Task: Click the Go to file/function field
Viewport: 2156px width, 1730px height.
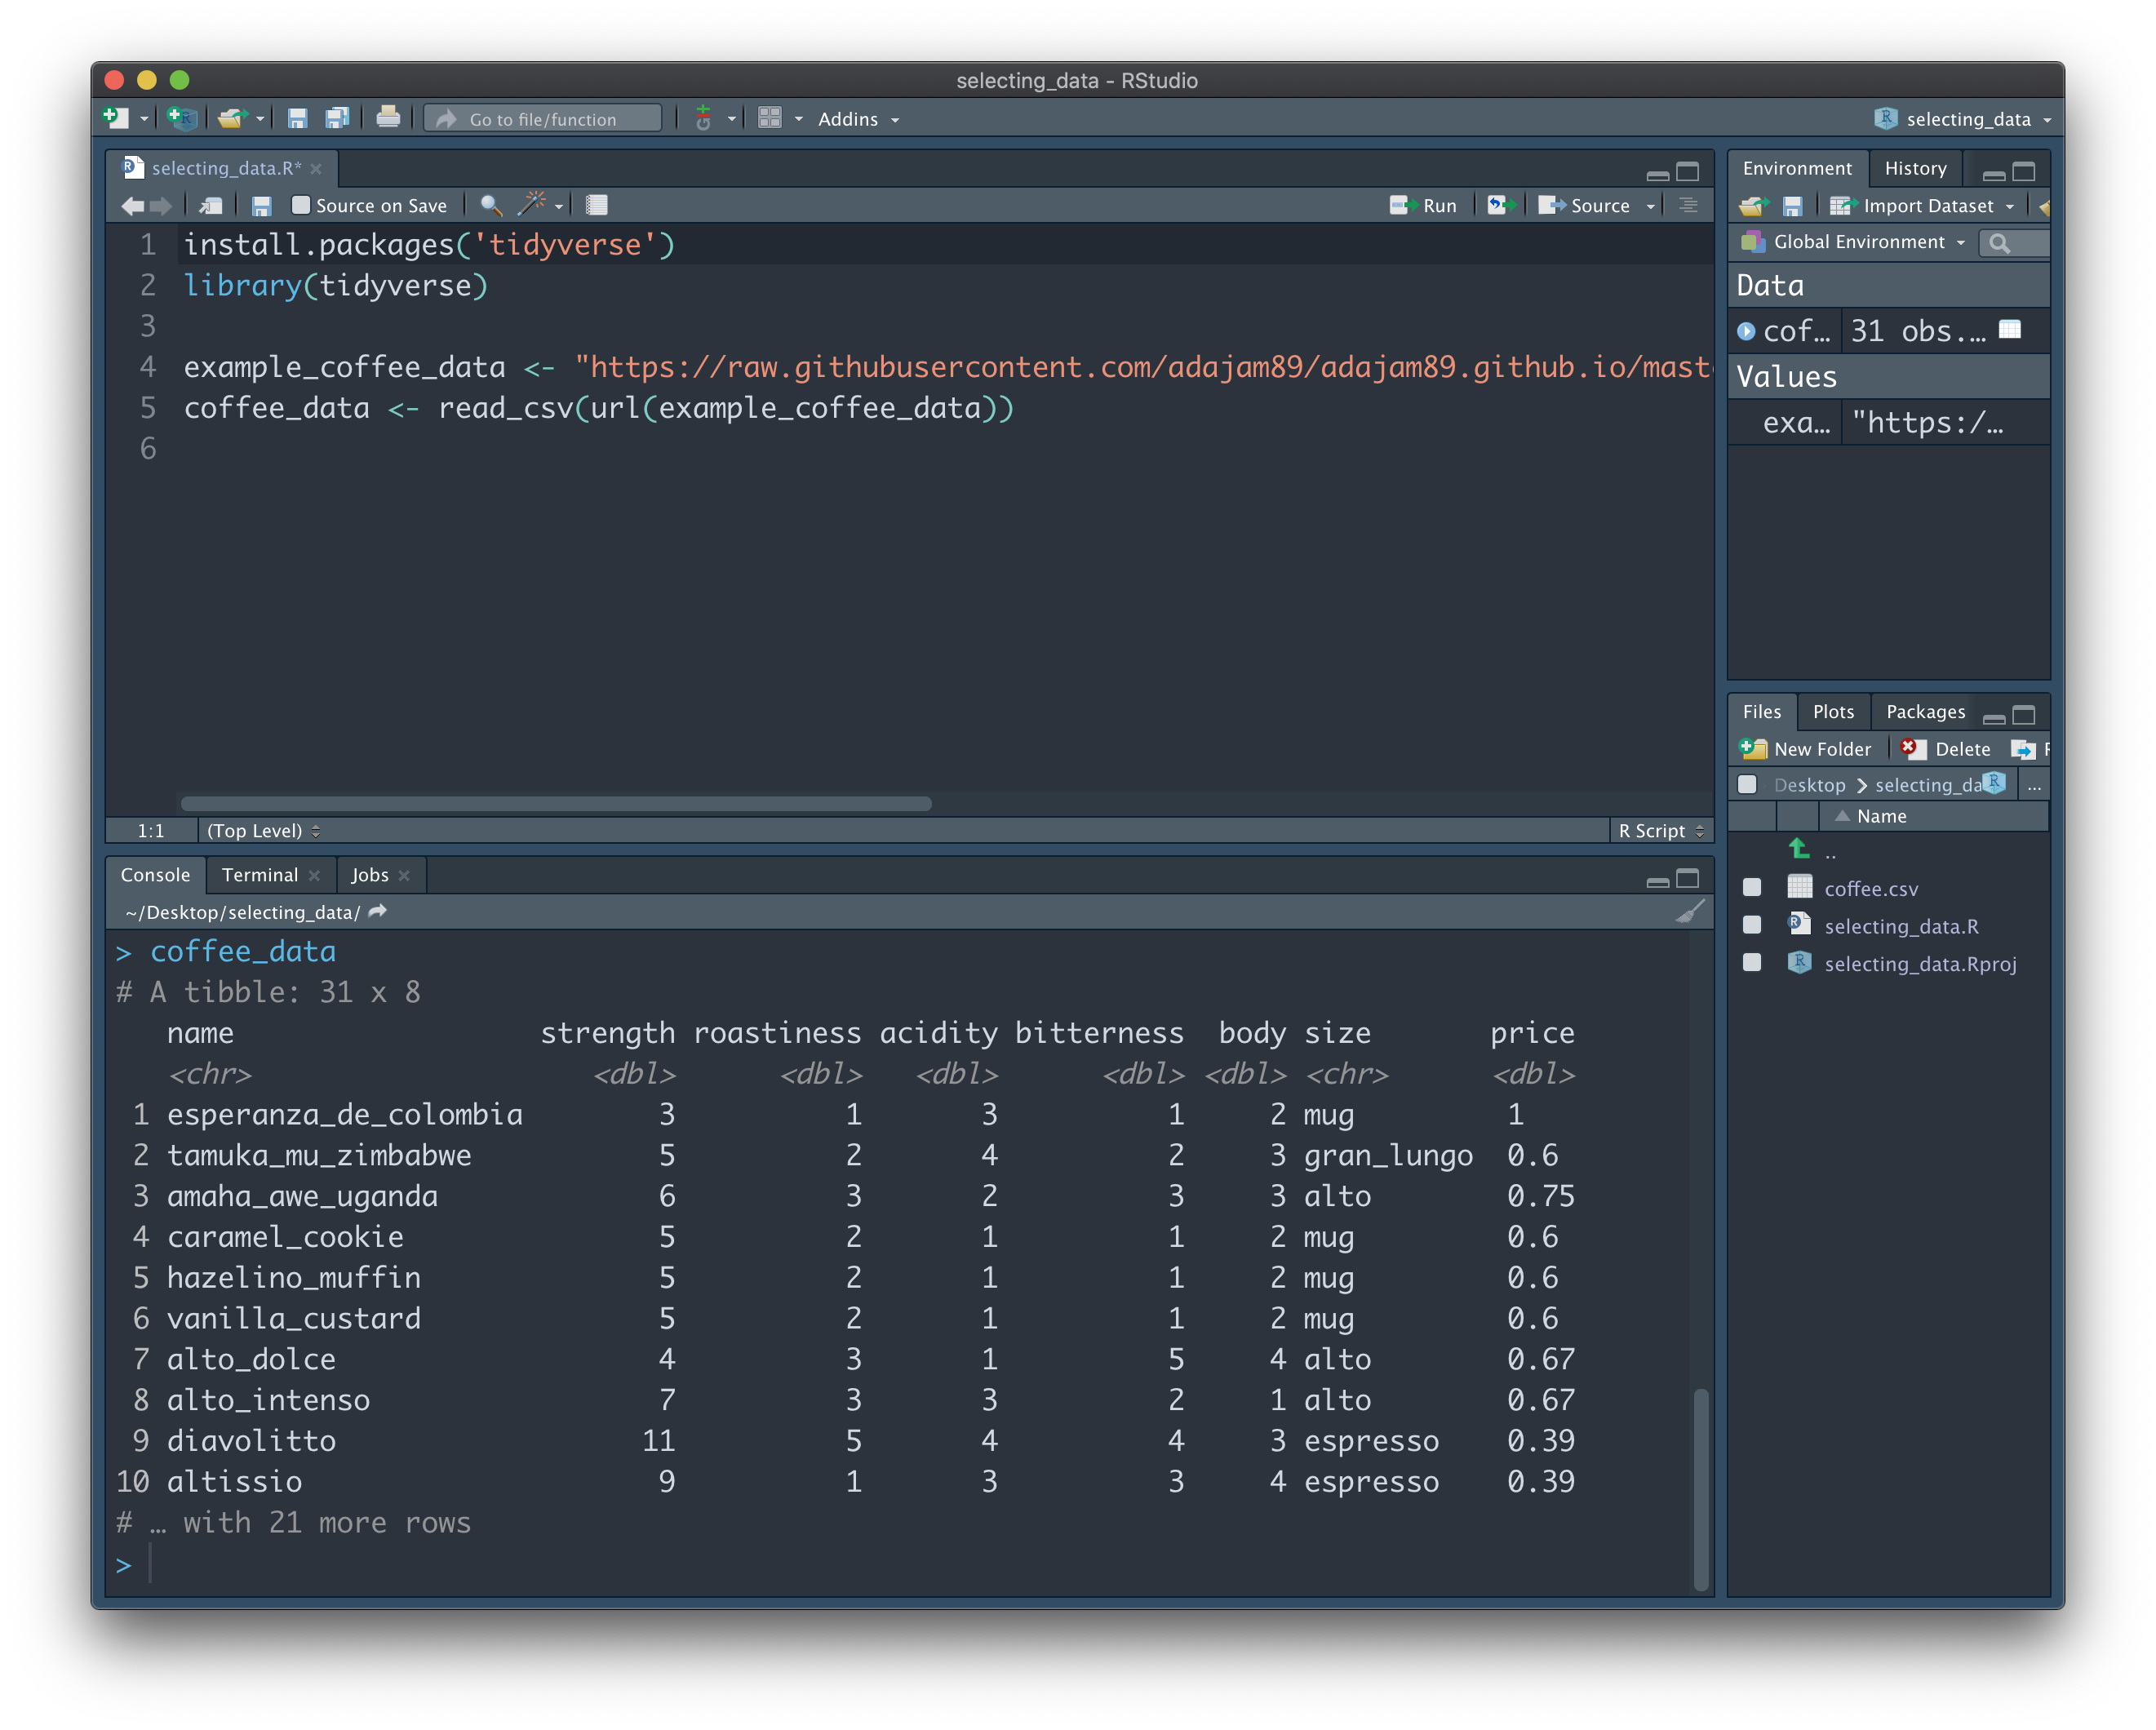Action: click(x=543, y=119)
